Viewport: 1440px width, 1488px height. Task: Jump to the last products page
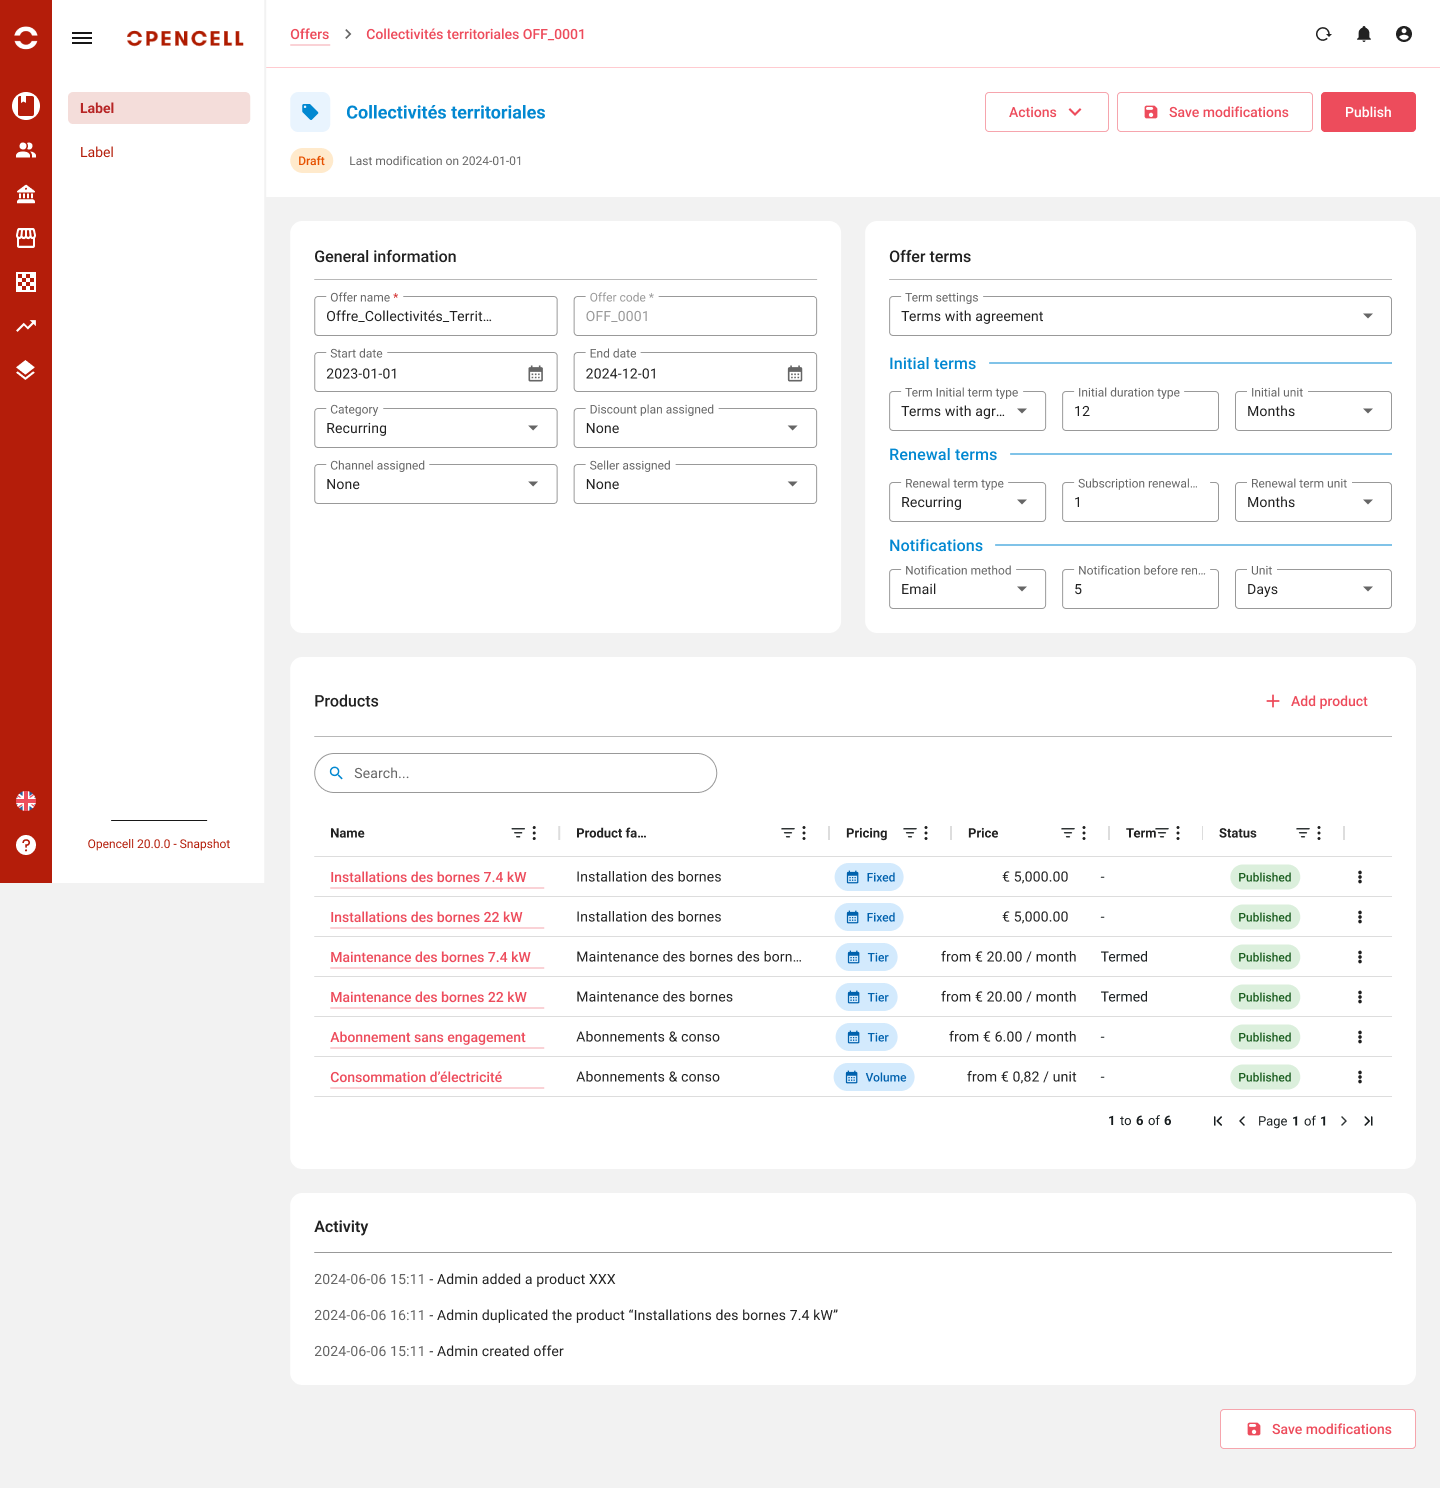(1368, 1121)
